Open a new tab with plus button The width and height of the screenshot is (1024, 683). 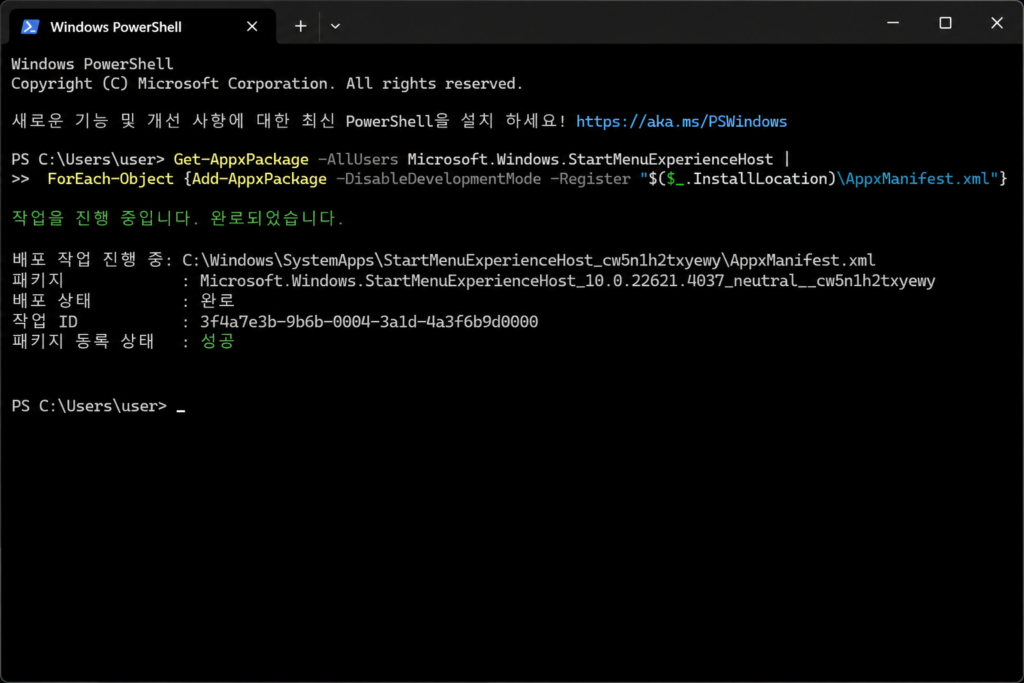coord(300,26)
